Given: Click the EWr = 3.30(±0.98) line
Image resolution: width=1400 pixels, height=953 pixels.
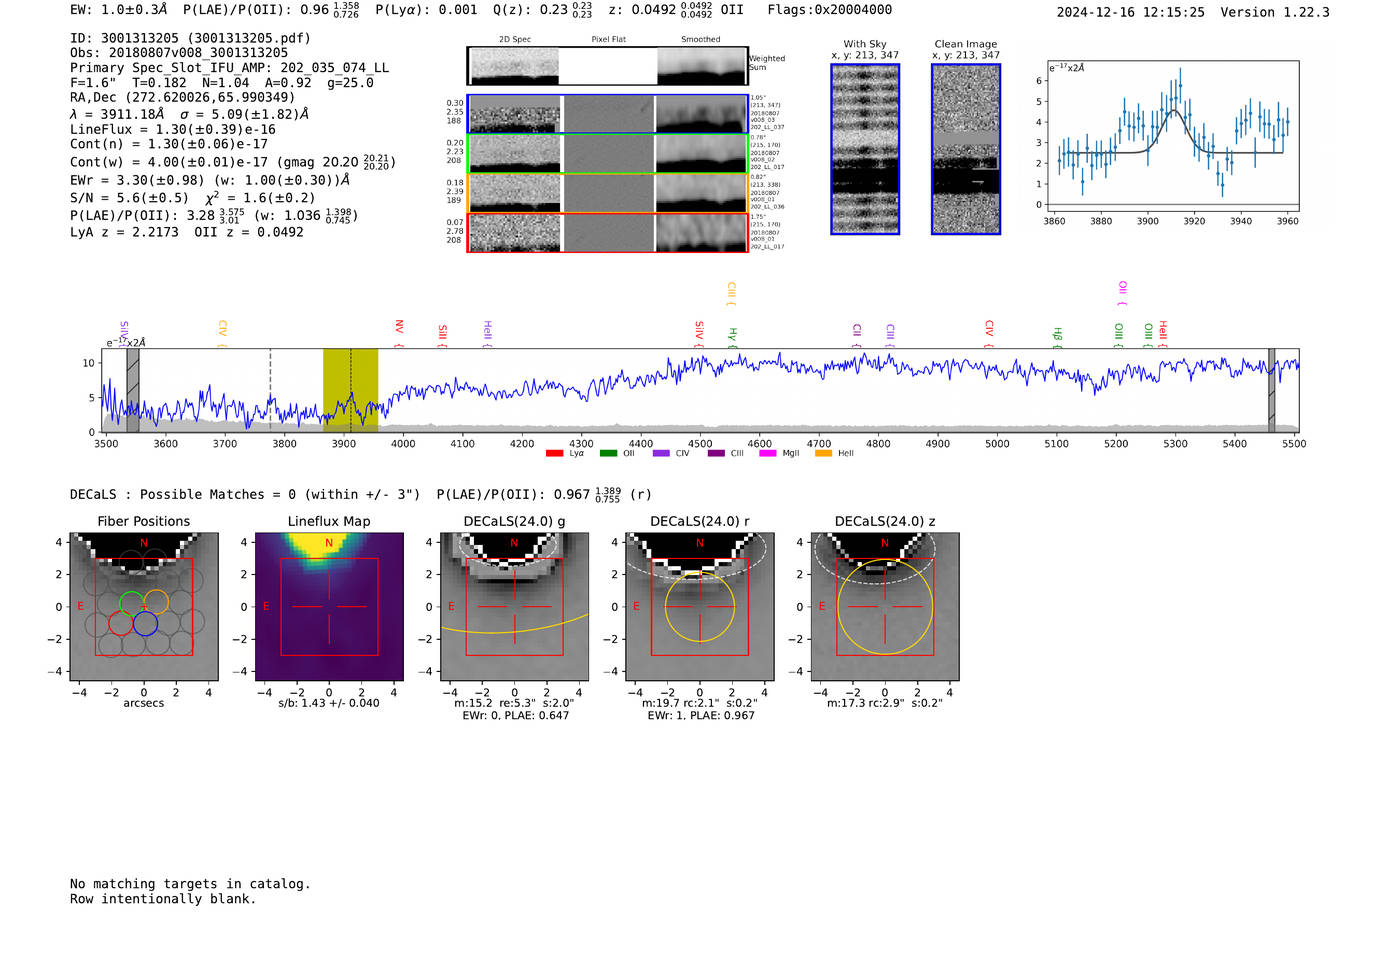Looking at the screenshot, I should 210,180.
